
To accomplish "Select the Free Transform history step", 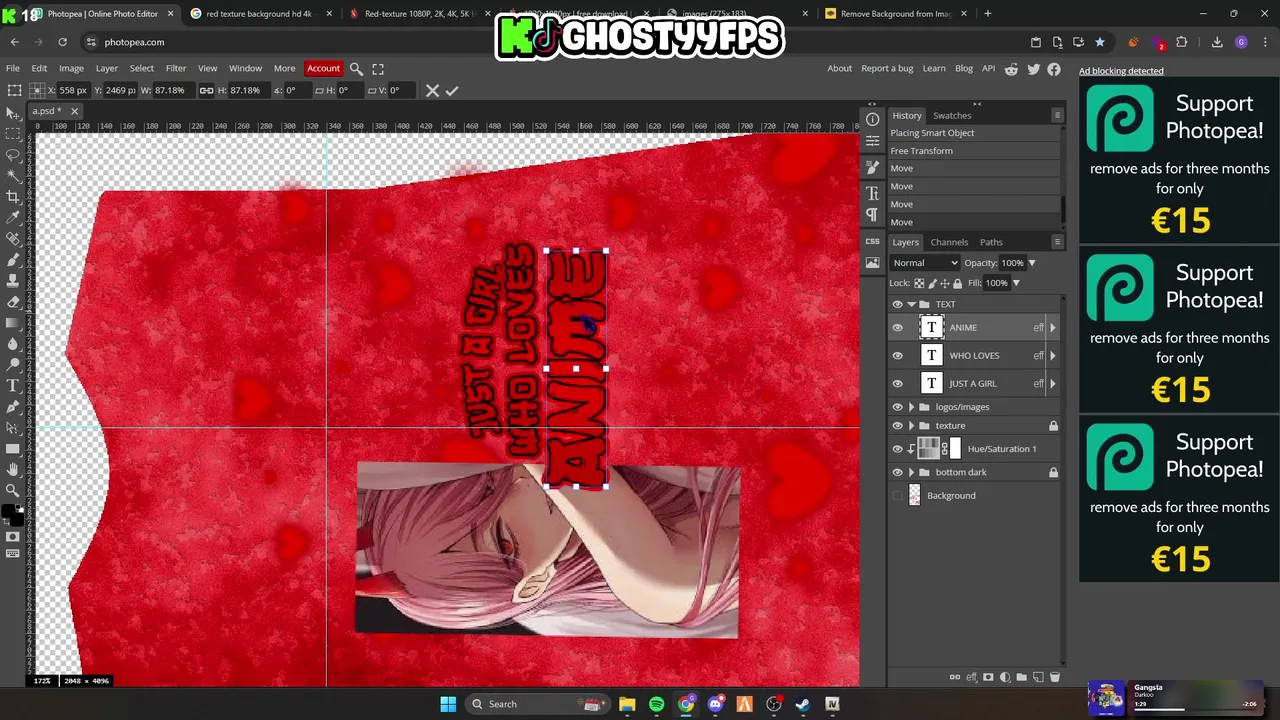I will (973, 151).
